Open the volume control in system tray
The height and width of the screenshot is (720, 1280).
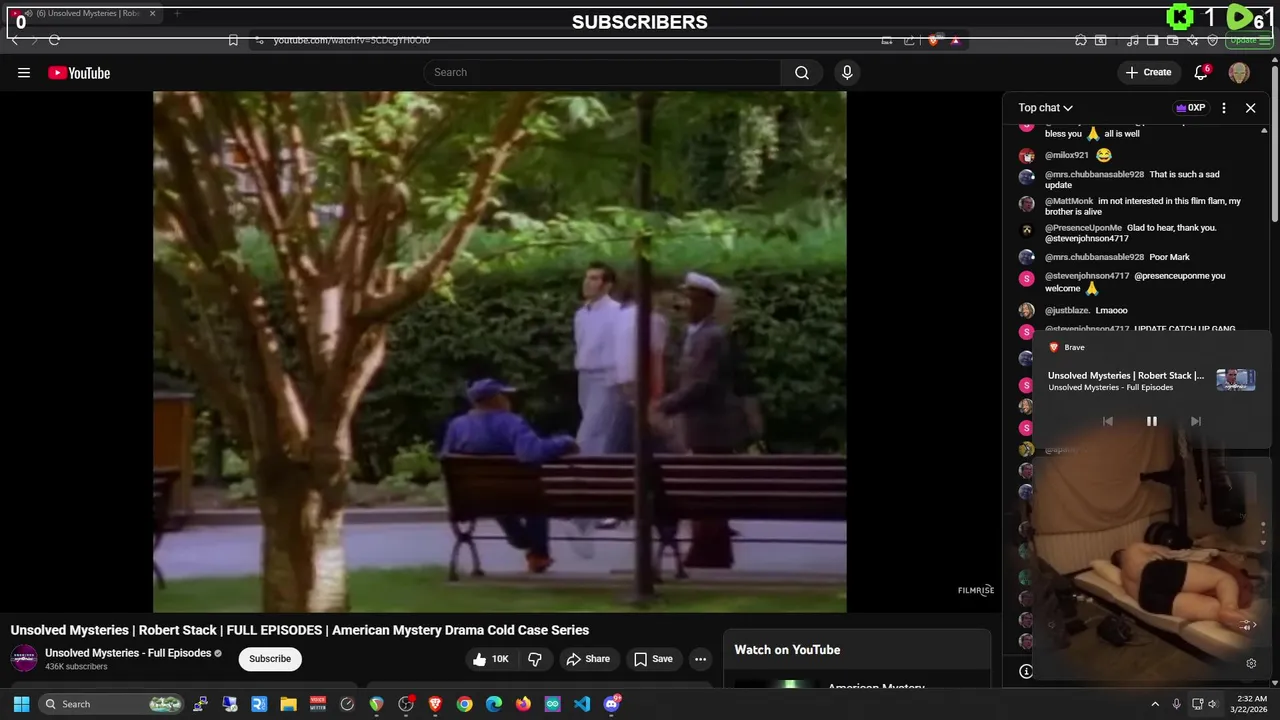1213,704
